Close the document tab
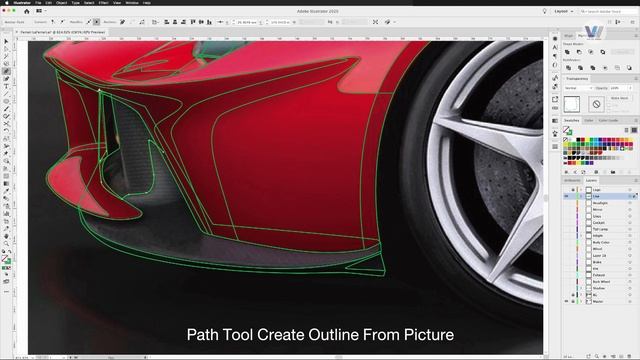The image size is (640, 360). click(x=17, y=32)
